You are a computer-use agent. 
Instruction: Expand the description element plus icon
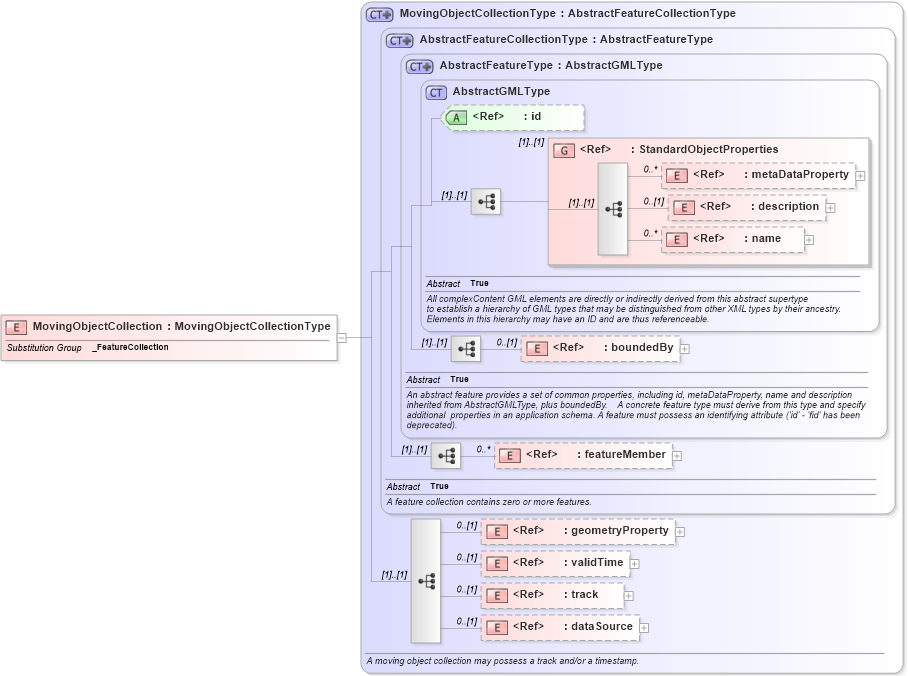830,206
